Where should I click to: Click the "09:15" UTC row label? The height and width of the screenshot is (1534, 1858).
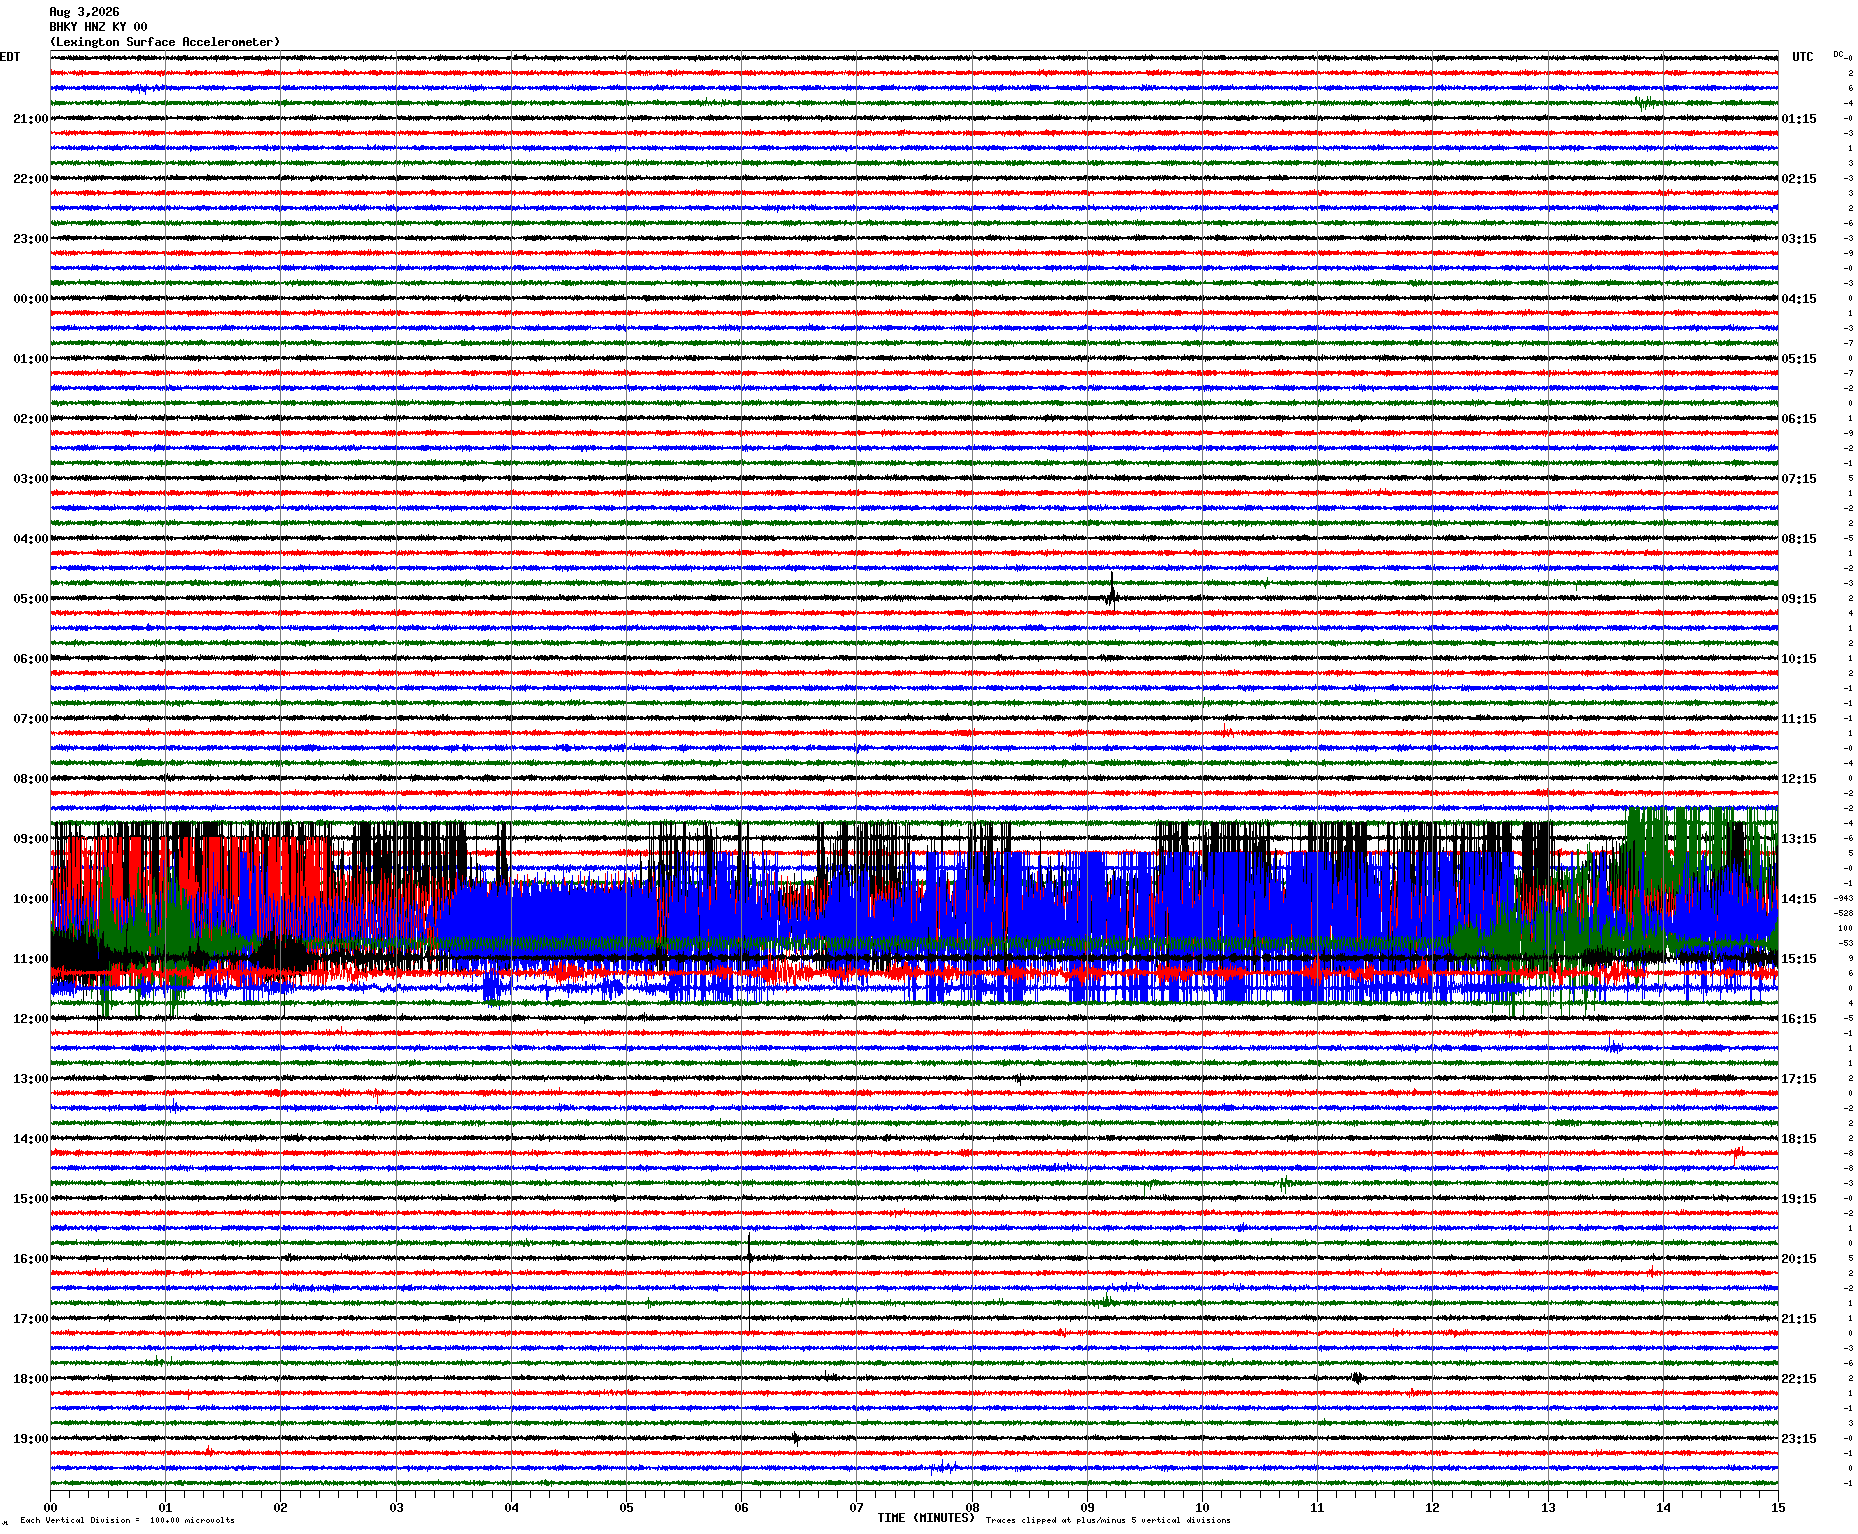(x=1799, y=599)
